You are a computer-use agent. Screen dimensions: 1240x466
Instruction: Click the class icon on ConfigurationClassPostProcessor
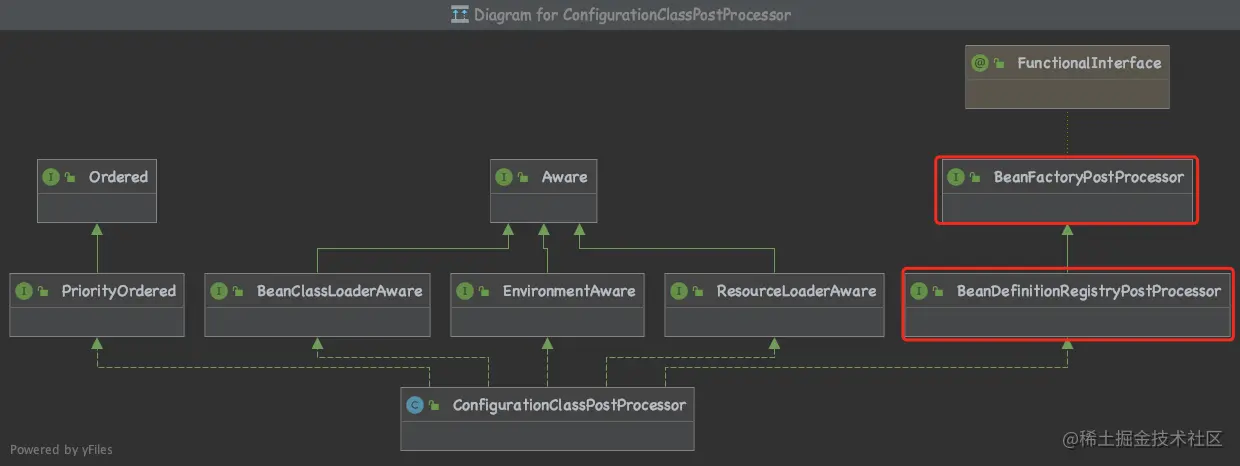[415, 405]
